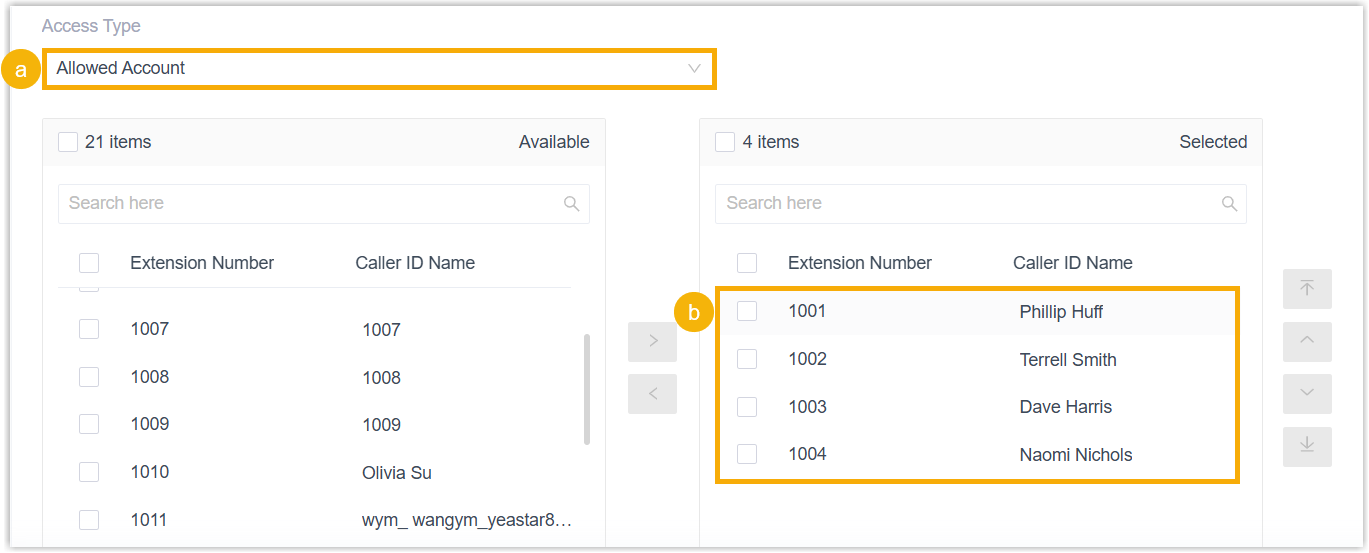Toggle the 4 items select-all checkbox
1369x553 pixels.
[725, 142]
